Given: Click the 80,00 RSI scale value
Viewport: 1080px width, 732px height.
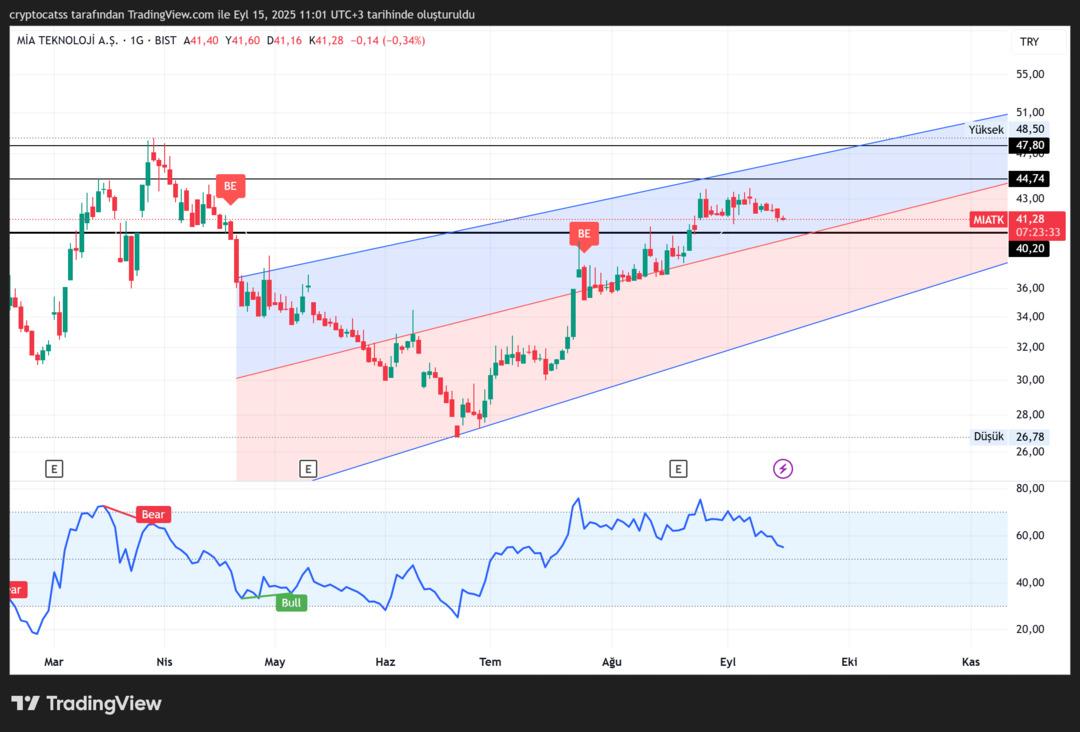Looking at the screenshot, I should point(1030,488).
